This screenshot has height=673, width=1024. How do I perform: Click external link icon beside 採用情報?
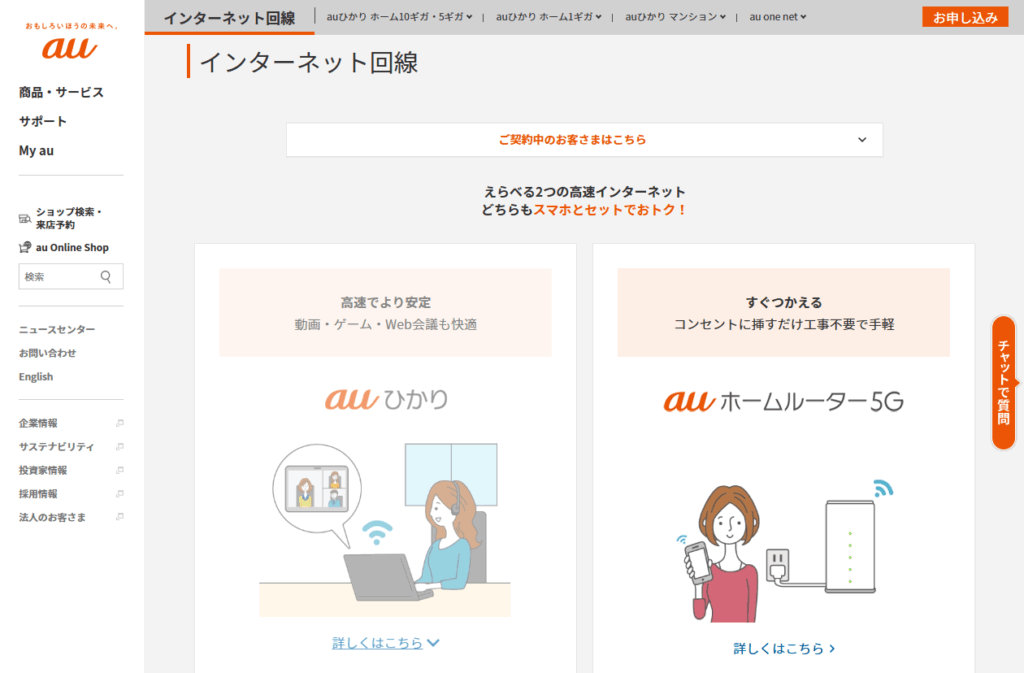pos(120,493)
